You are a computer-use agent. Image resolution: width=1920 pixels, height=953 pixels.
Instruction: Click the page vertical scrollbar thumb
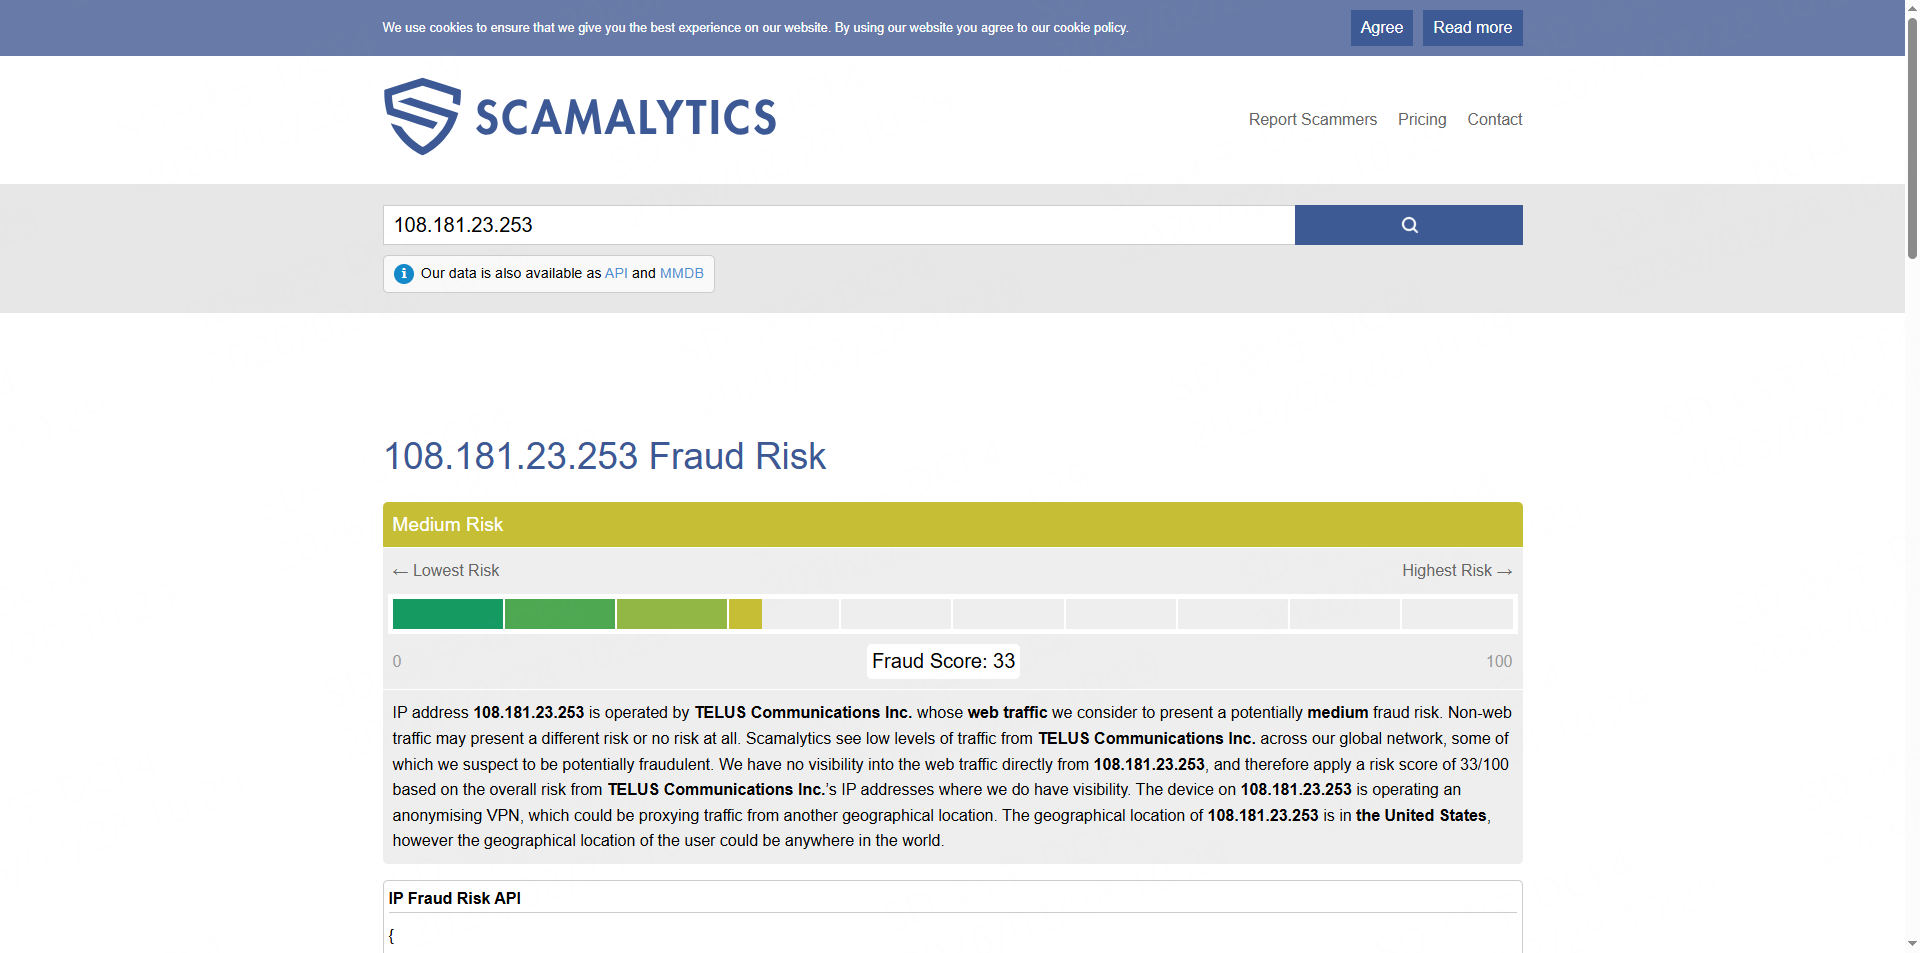coord(1912,130)
